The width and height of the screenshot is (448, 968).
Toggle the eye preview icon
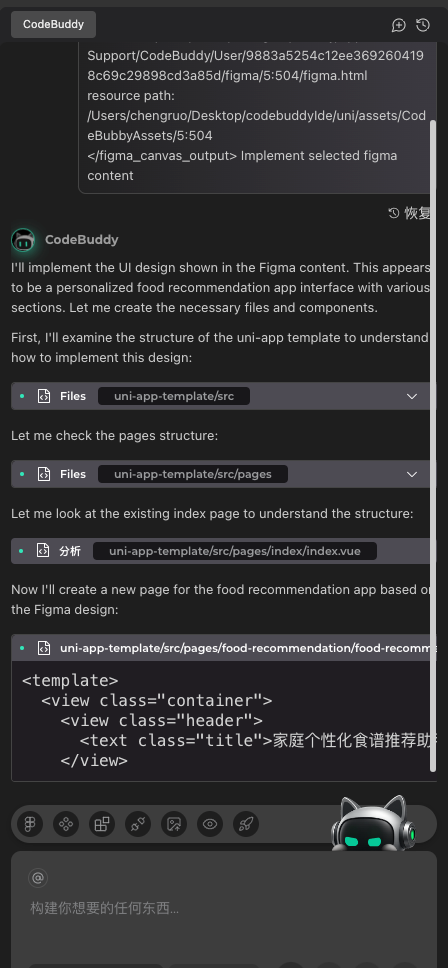[210, 824]
